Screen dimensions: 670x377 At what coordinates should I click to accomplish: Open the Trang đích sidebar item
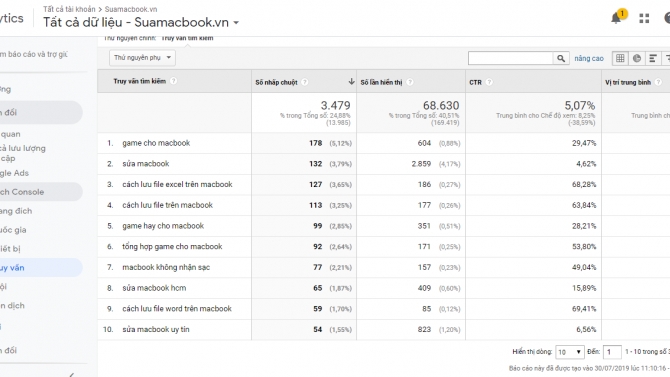coord(16,211)
